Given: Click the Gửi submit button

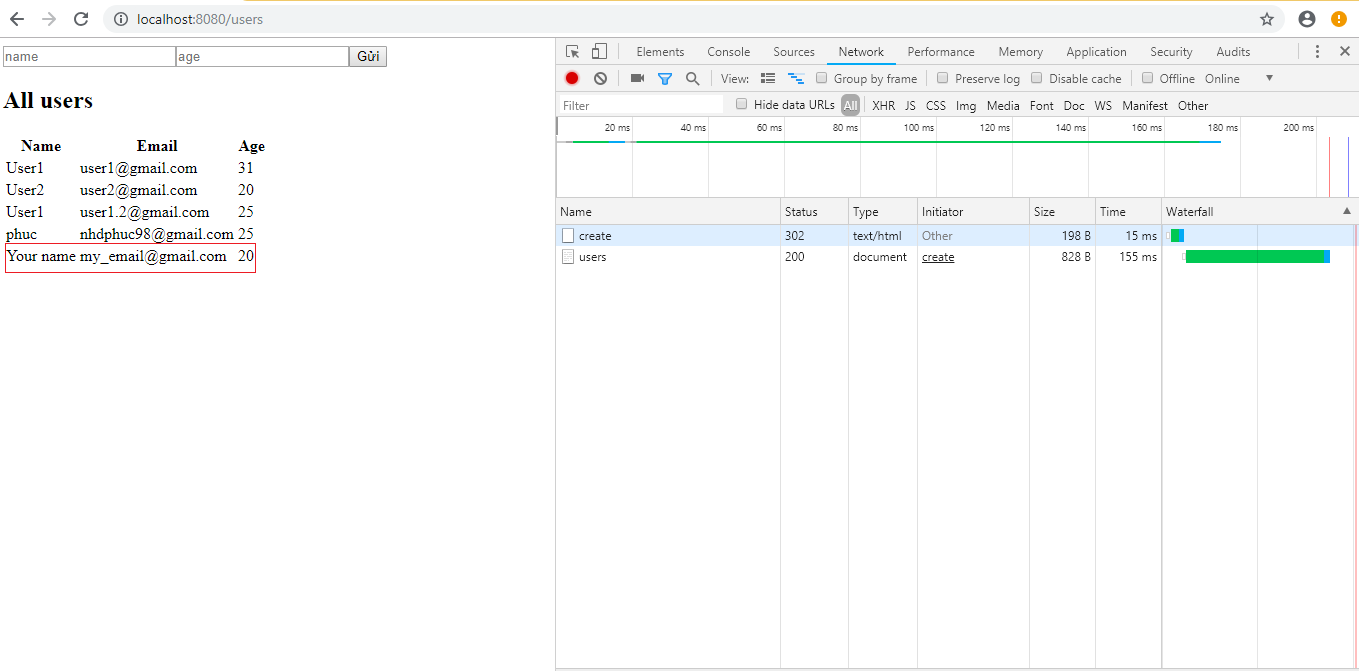Looking at the screenshot, I should point(368,57).
